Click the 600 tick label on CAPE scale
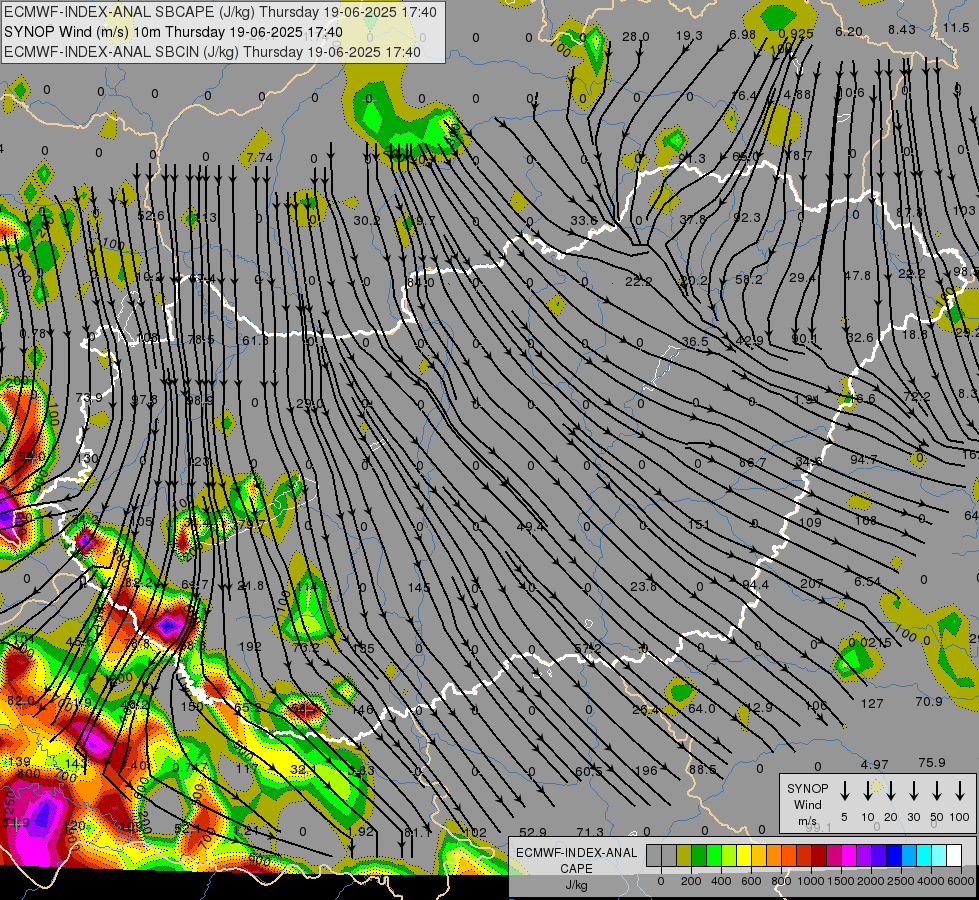Viewport: 979px width, 900px height. (x=751, y=881)
